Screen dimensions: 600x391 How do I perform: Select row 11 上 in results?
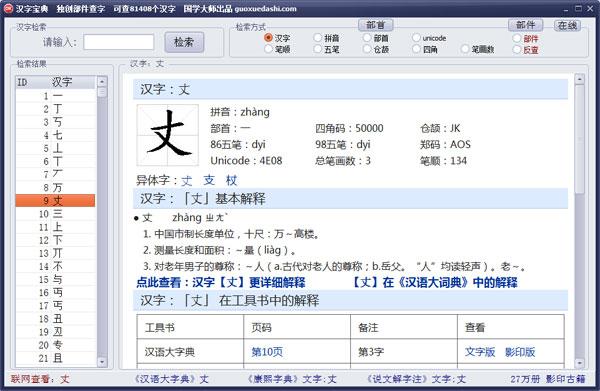click(55, 227)
